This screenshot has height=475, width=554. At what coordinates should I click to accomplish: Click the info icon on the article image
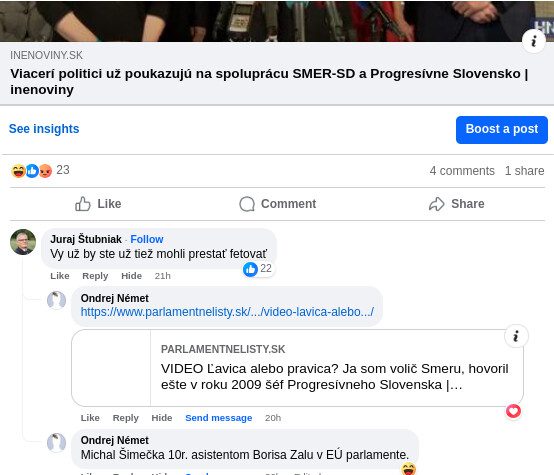click(x=534, y=41)
